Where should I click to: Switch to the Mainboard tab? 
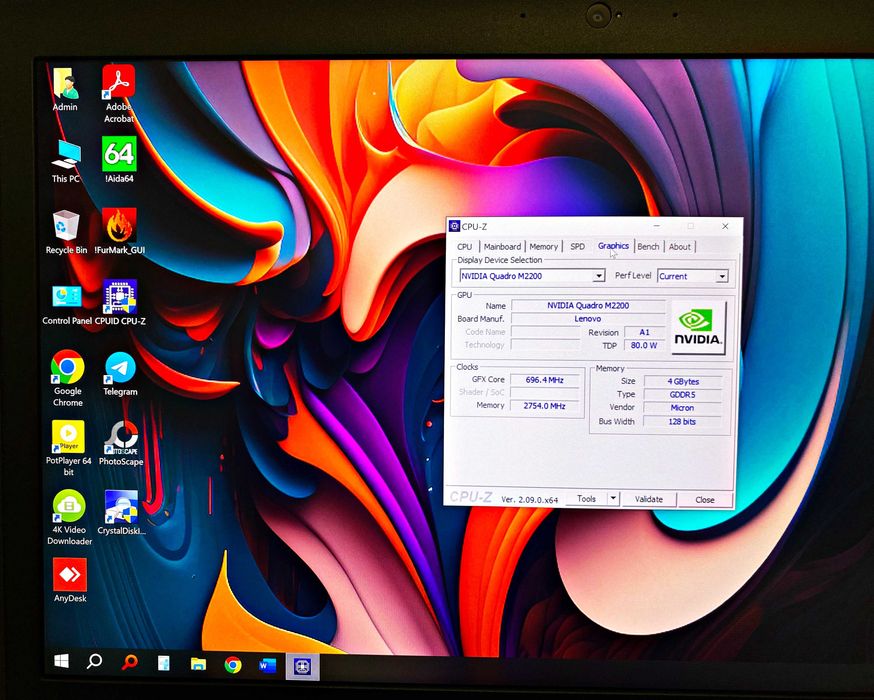[502, 246]
